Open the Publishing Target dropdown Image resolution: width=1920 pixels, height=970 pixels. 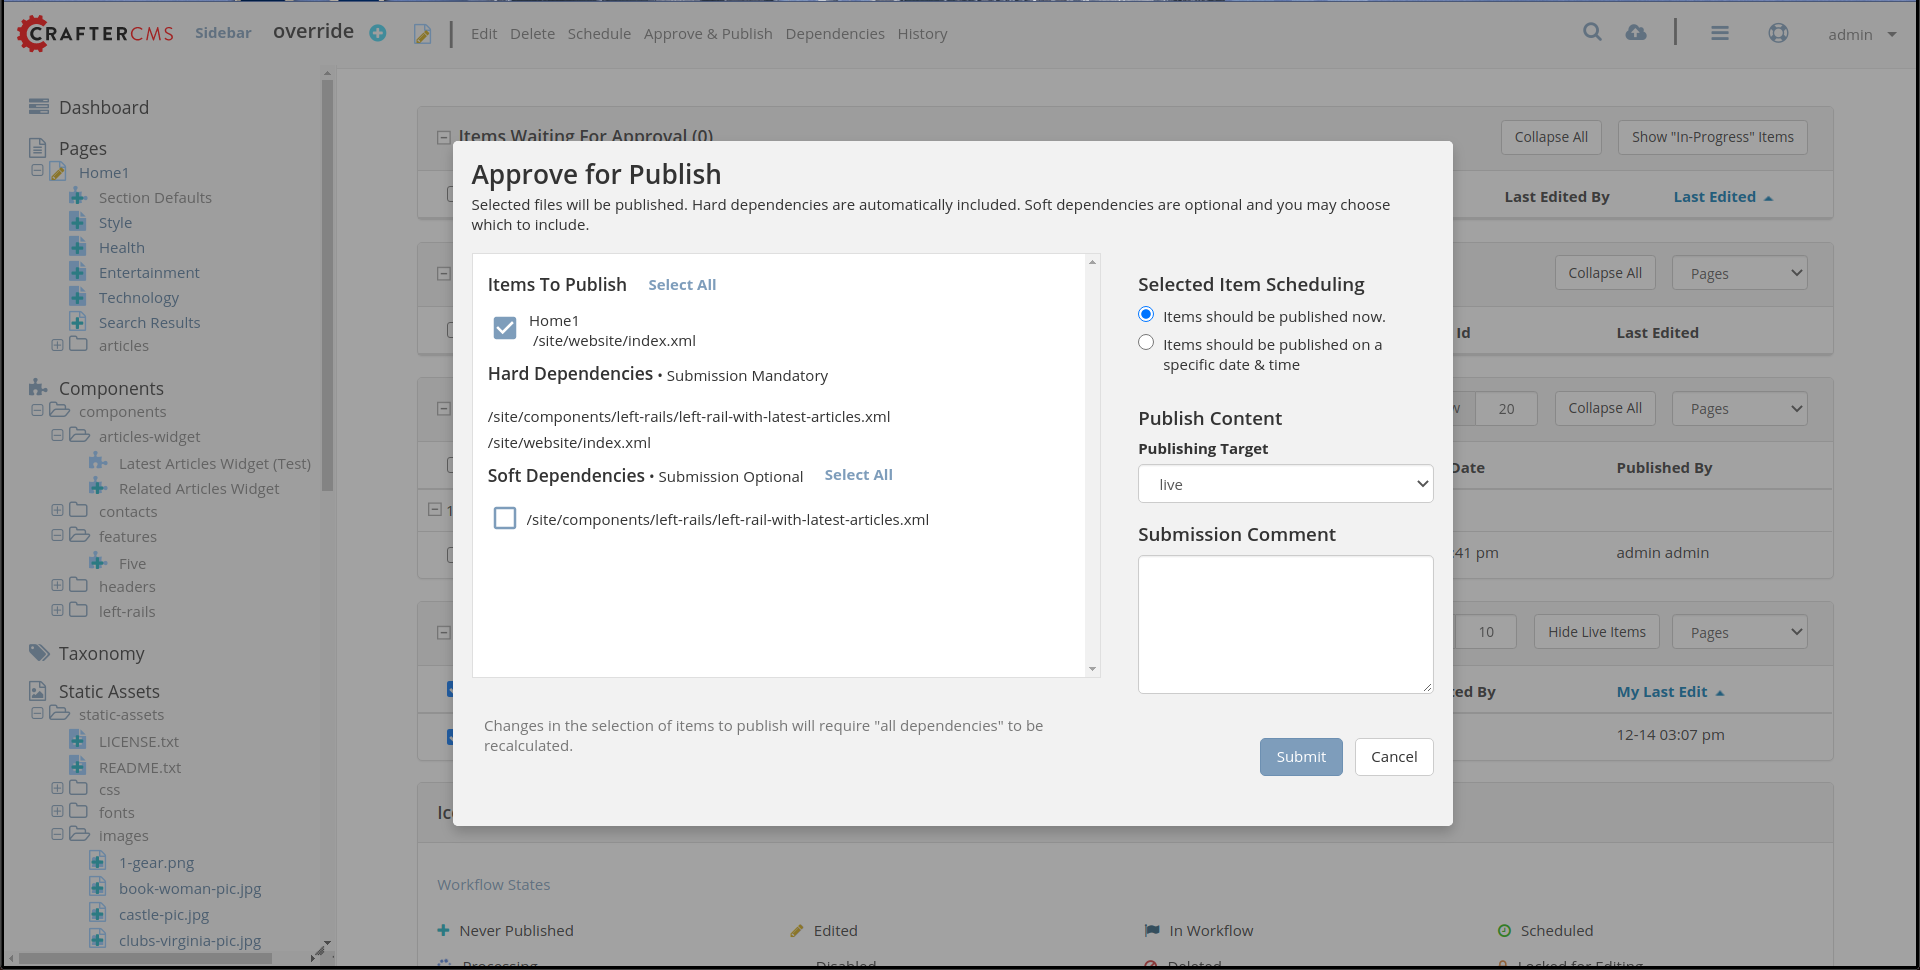pyautogui.click(x=1285, y=484)
